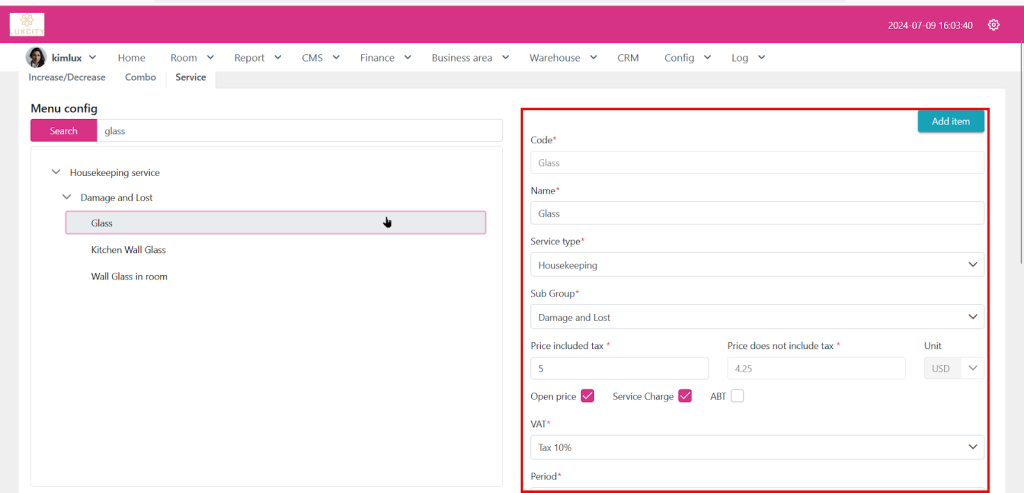Collapse the Damage and Lost node
Viewport: 1024px width, 493px height.
click(67, 198)
